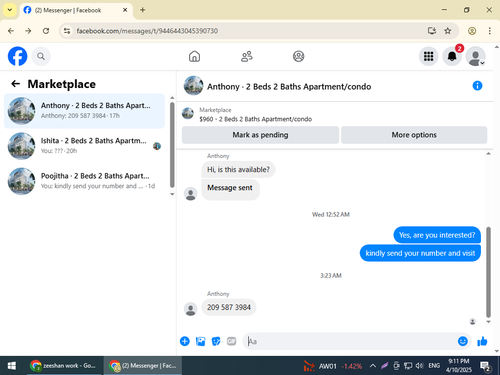Screen dimensions: 500x375
Task: Choose a GIF icon in composer
Action: point(231,341)
